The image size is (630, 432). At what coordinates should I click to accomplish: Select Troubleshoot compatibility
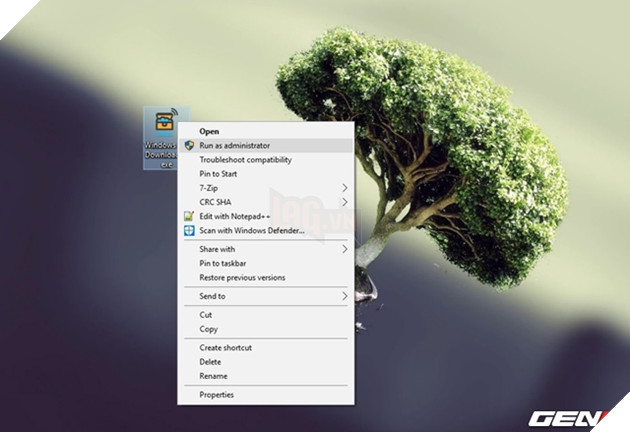[266, 160]
